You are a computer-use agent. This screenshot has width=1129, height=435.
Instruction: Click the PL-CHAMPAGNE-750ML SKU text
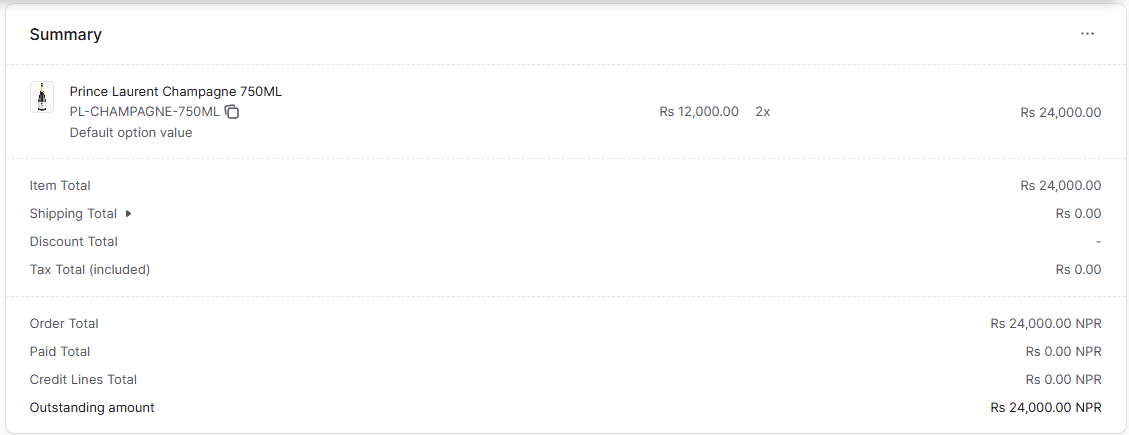[144, 112]
